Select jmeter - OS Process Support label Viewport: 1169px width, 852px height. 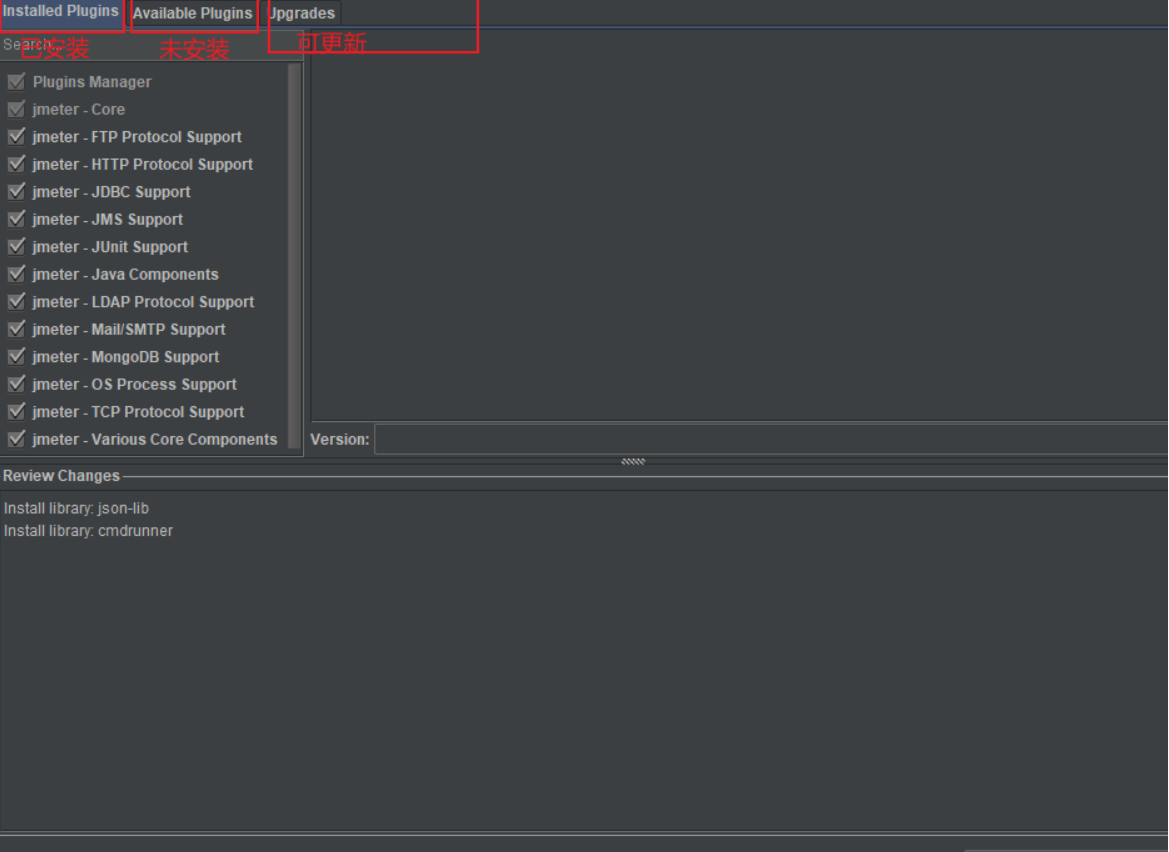click(134, 385)
